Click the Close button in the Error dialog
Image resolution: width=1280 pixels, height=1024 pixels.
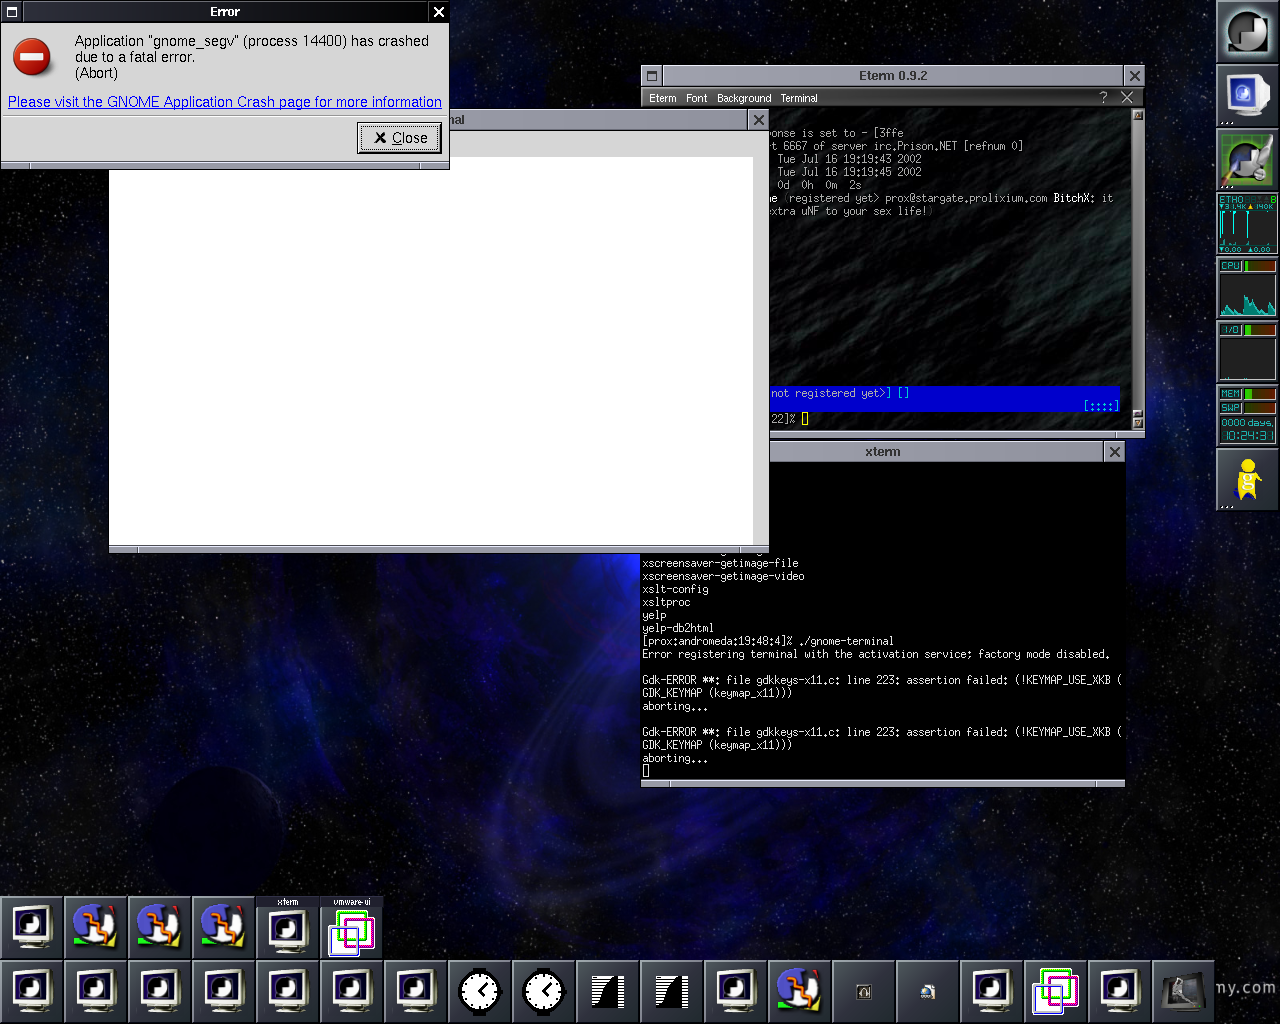click(x=400, y=138)
